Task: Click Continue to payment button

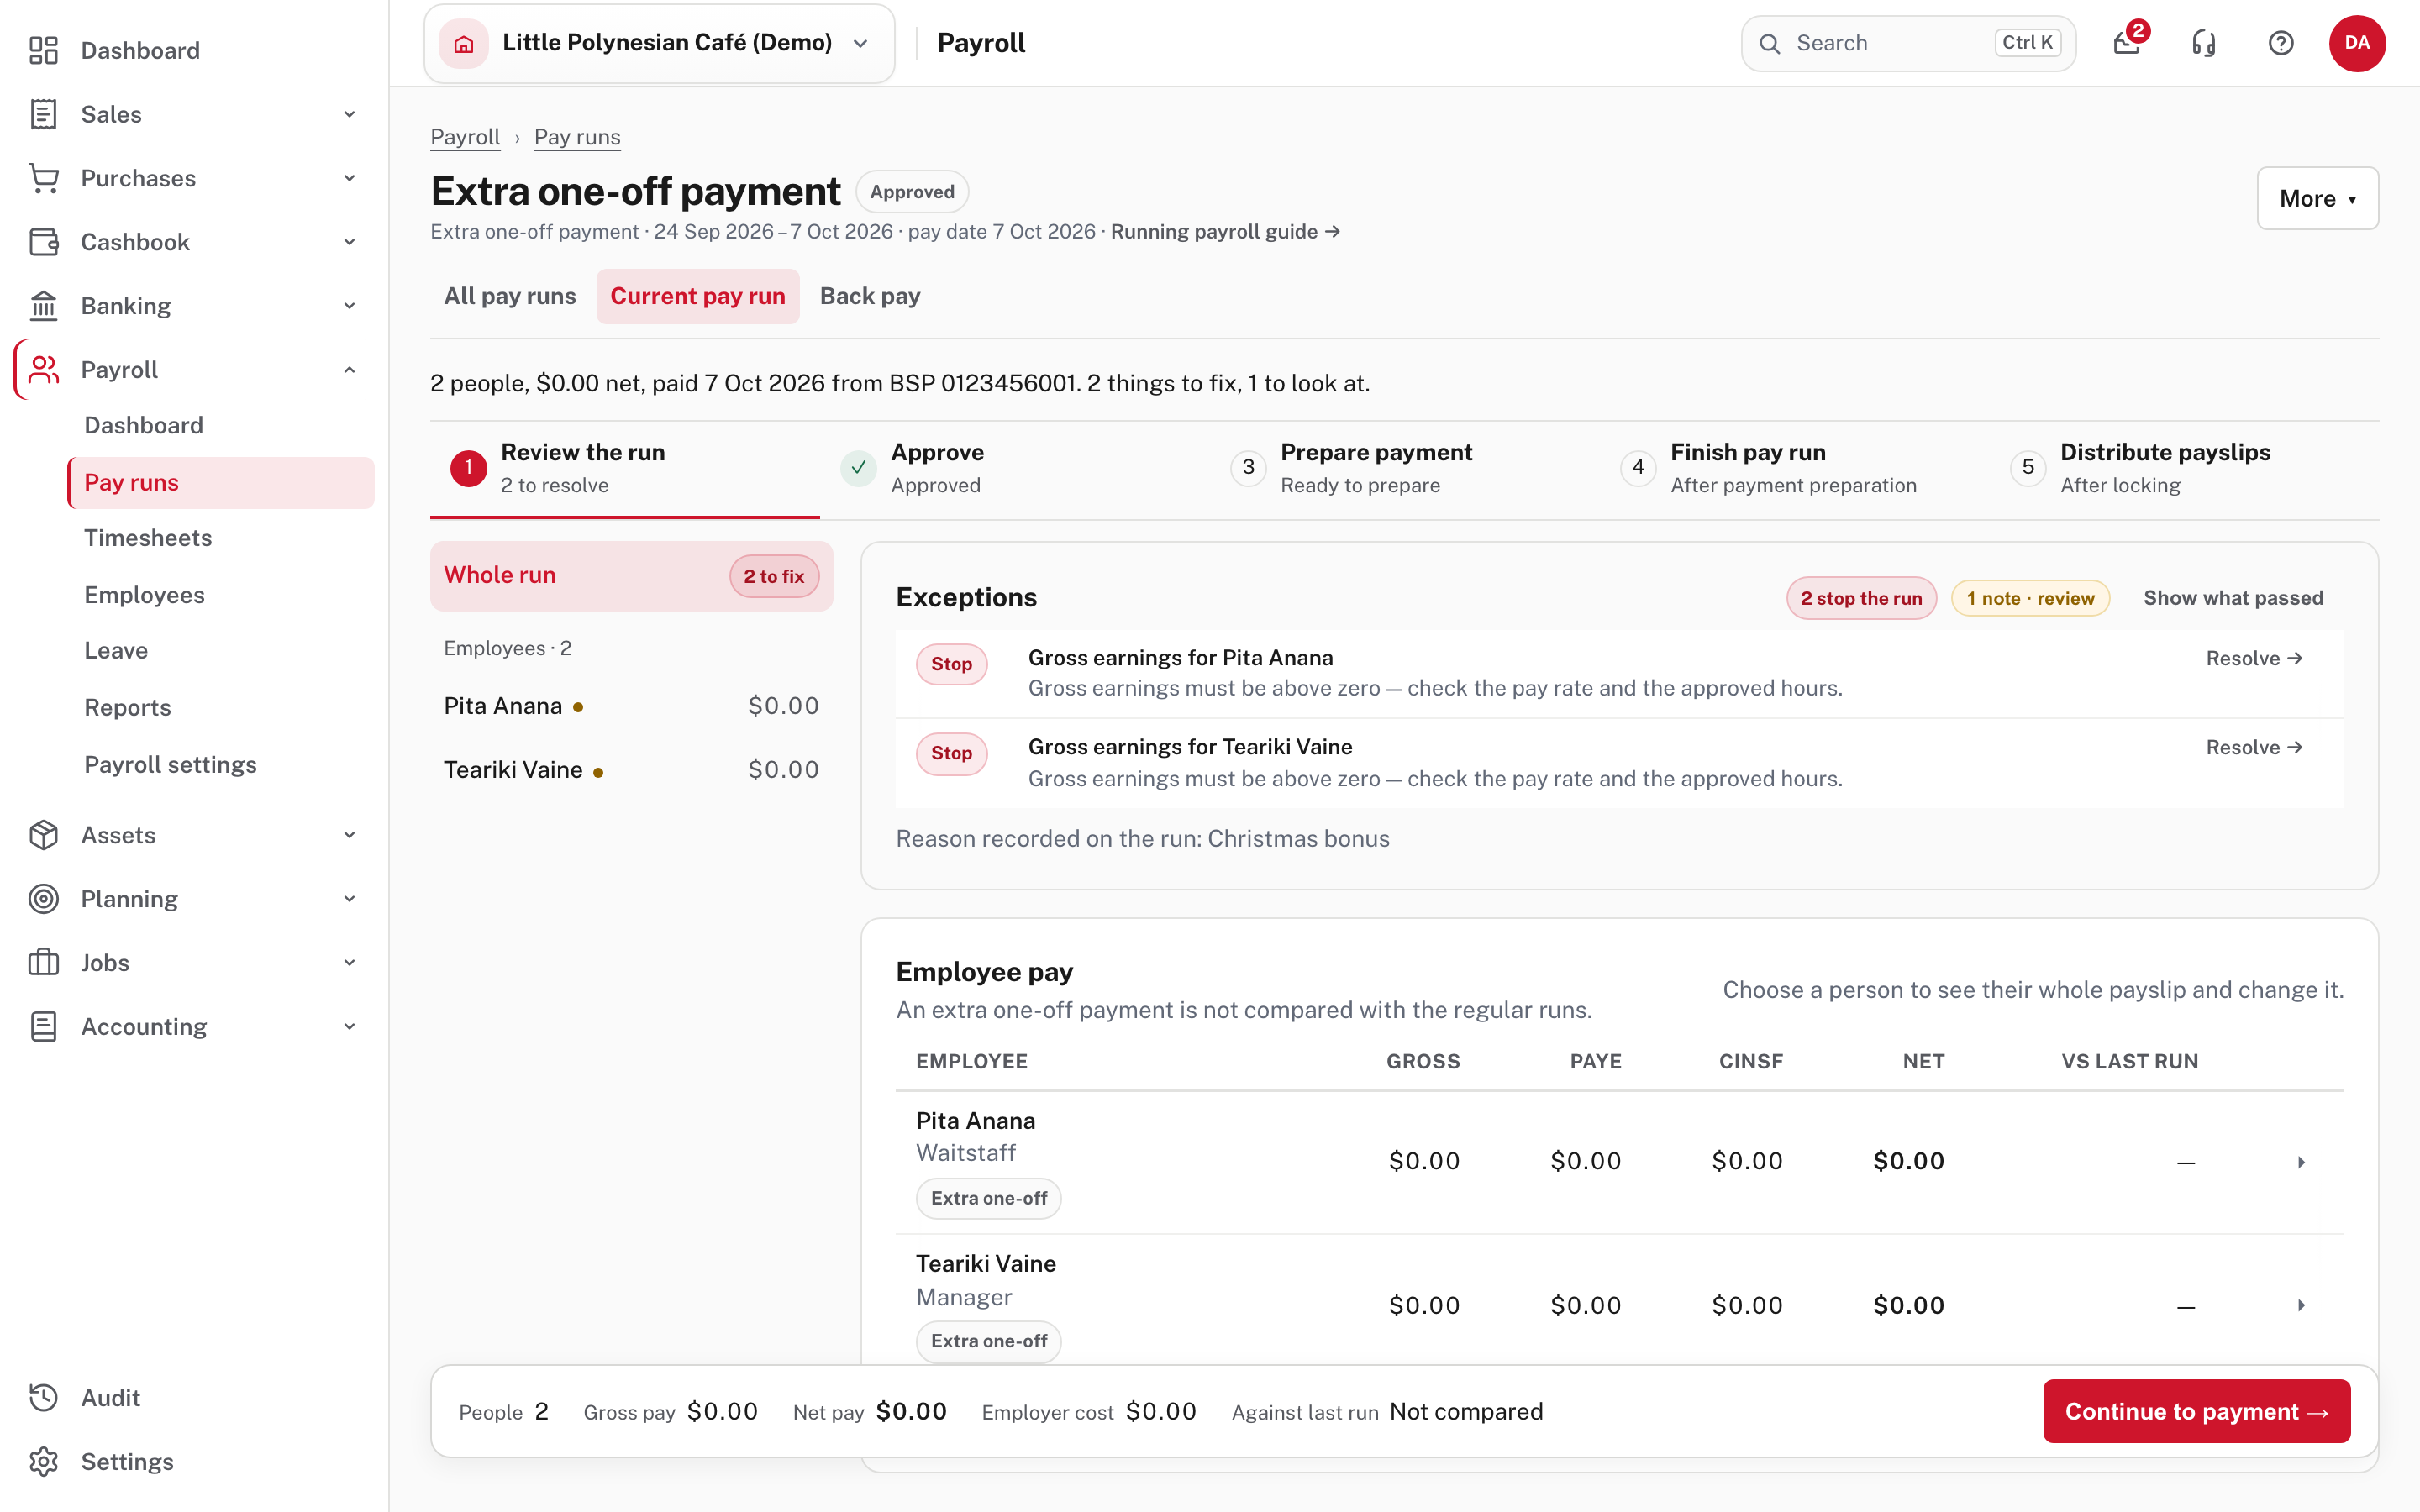Action: (x=2196, y=1411)
